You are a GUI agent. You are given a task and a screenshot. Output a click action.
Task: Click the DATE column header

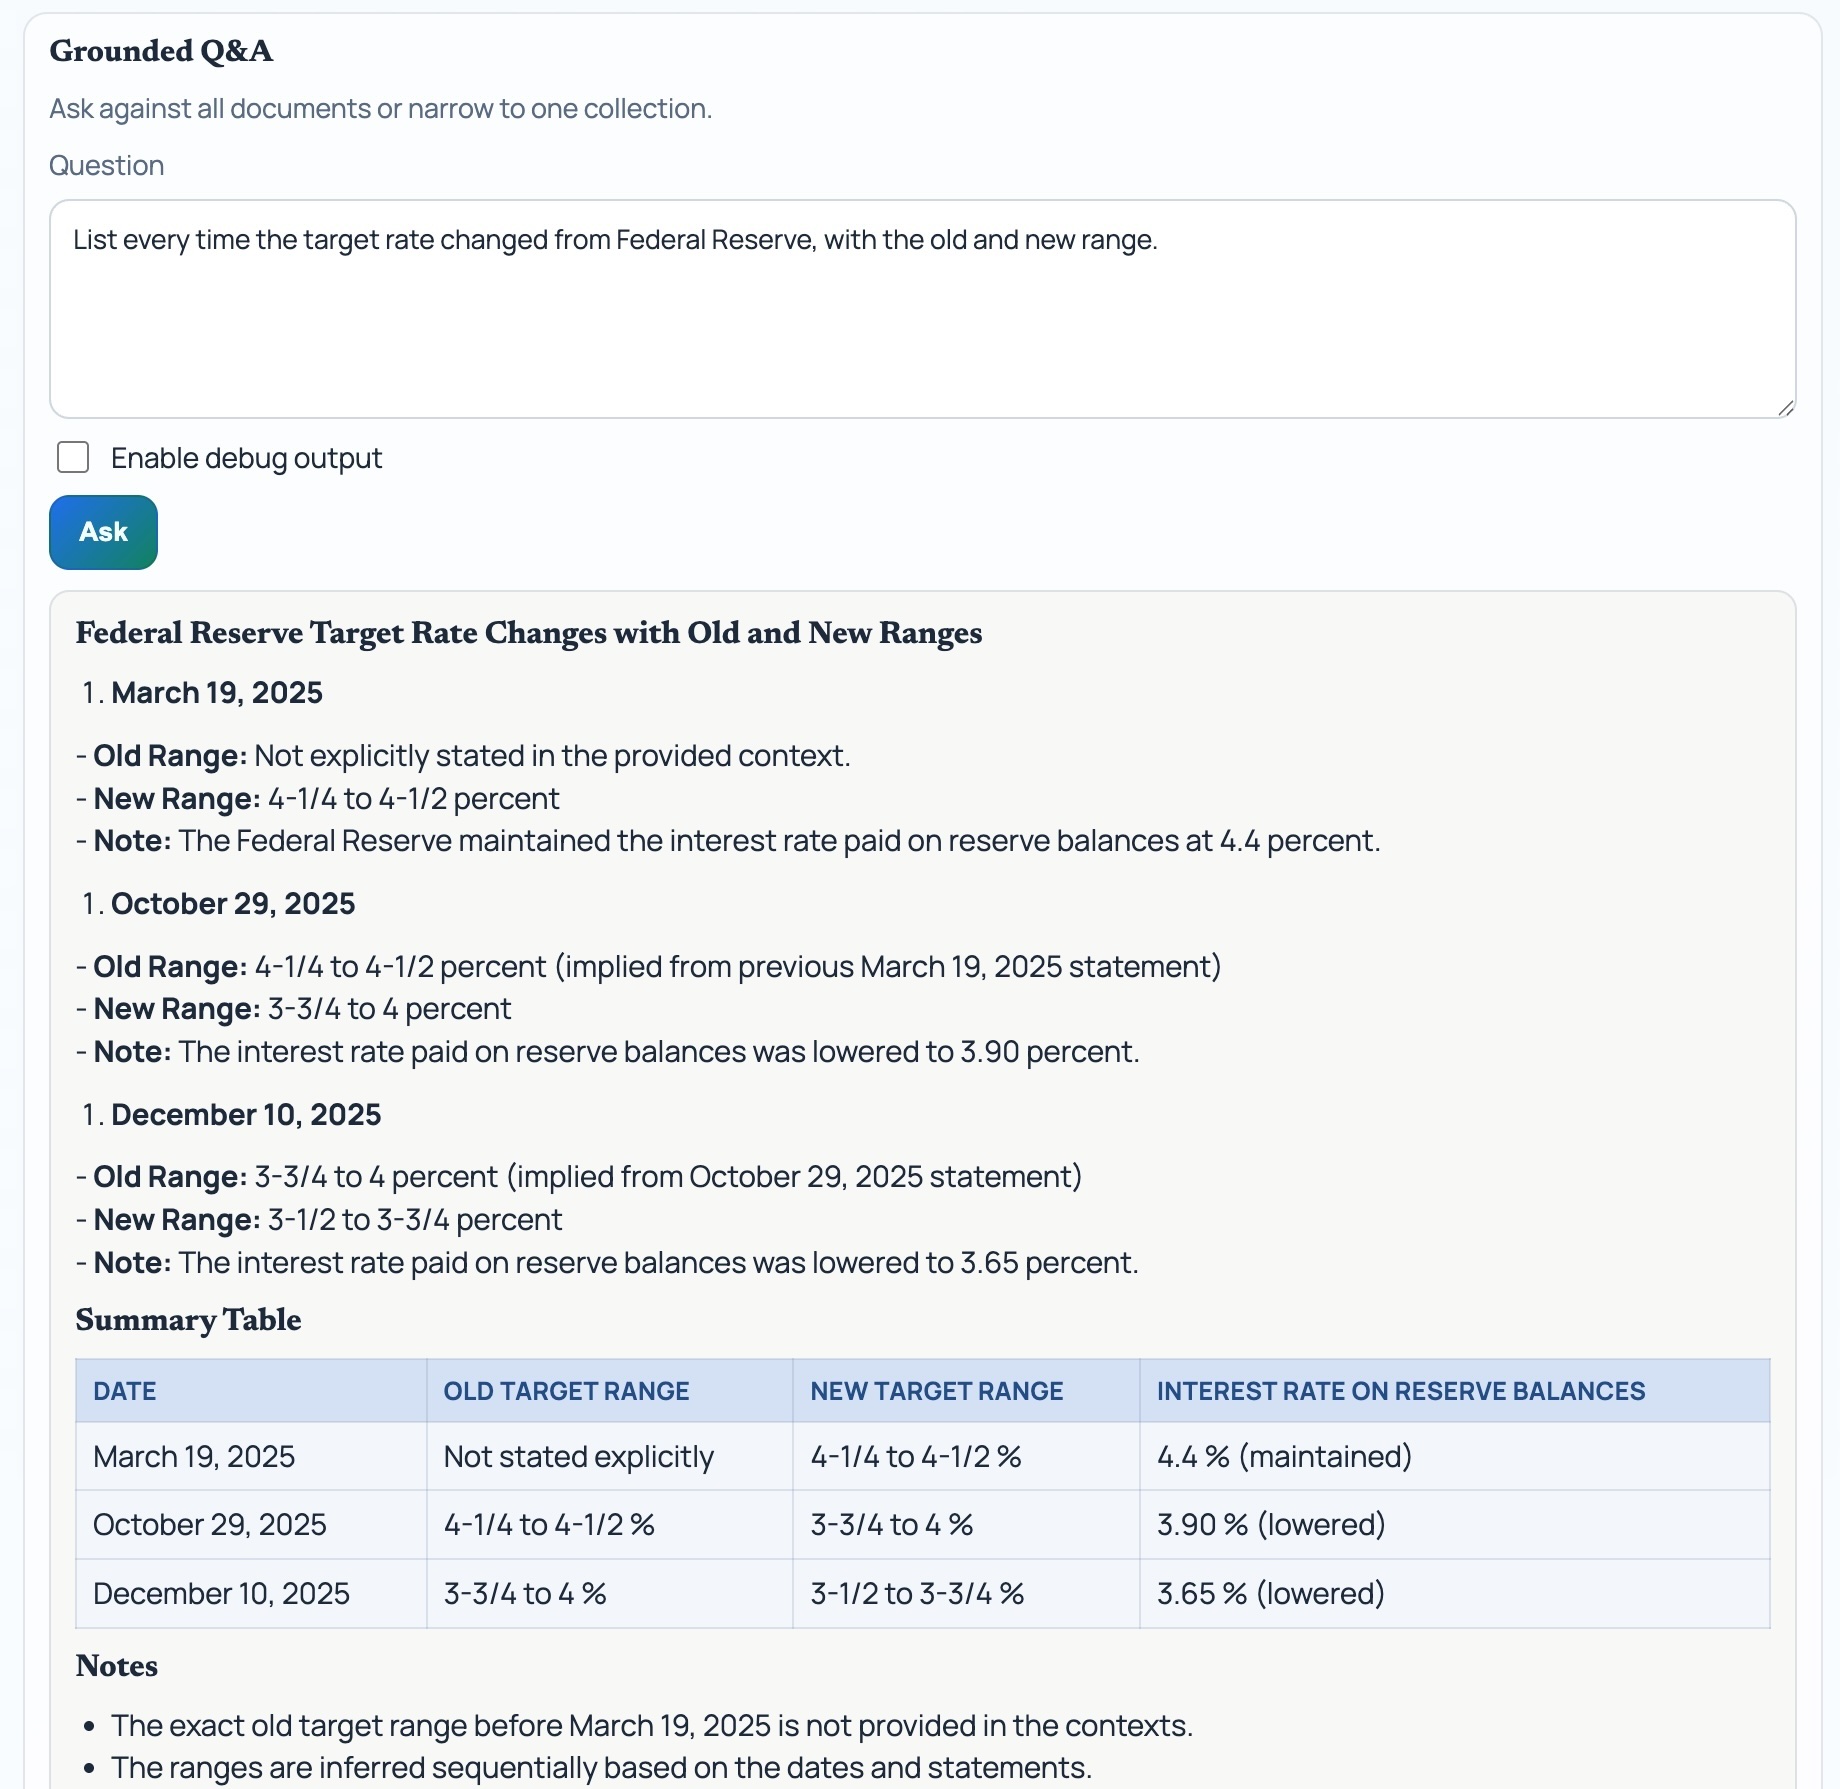(125, 1391)
